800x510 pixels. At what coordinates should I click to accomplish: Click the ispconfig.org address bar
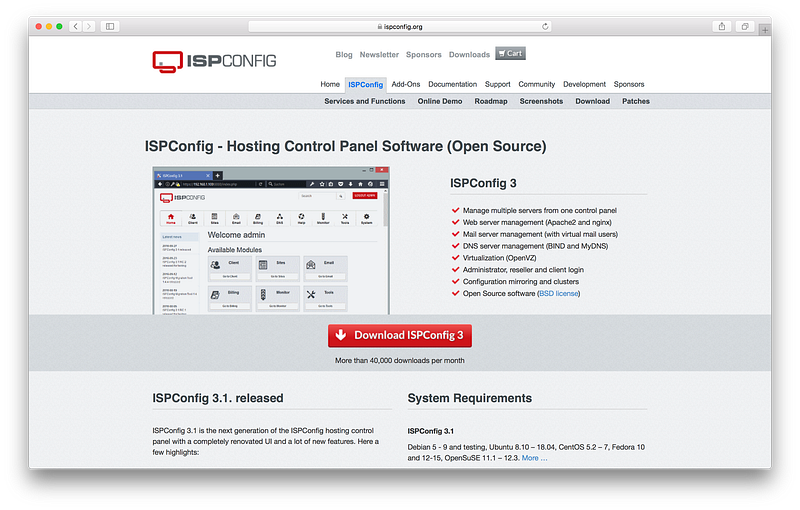pos(399,27)
